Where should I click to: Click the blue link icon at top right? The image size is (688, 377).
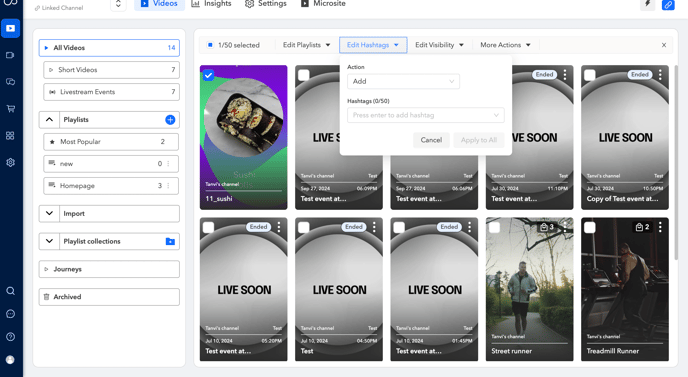[668, 5]
